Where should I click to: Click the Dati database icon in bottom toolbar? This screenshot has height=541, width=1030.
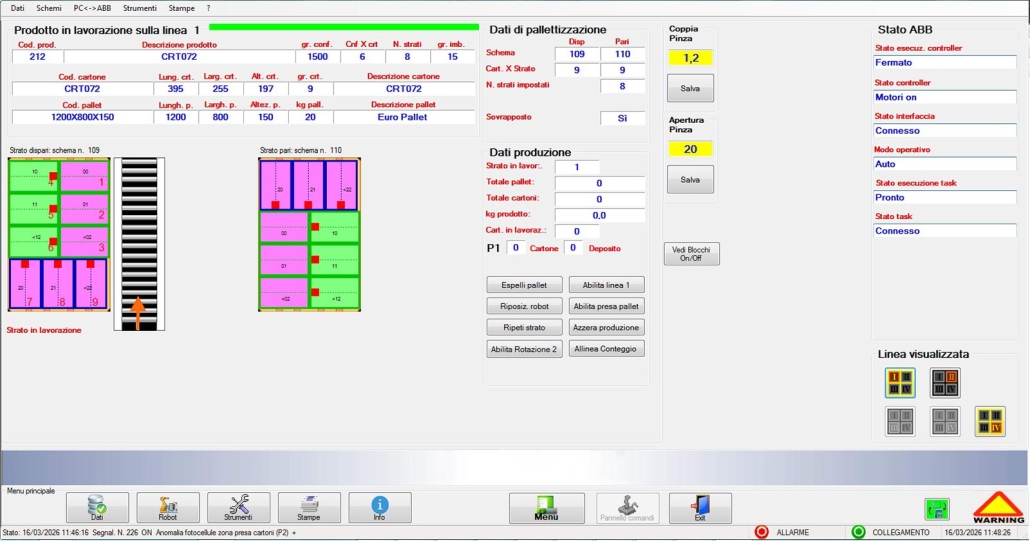[x=97, y=507]
